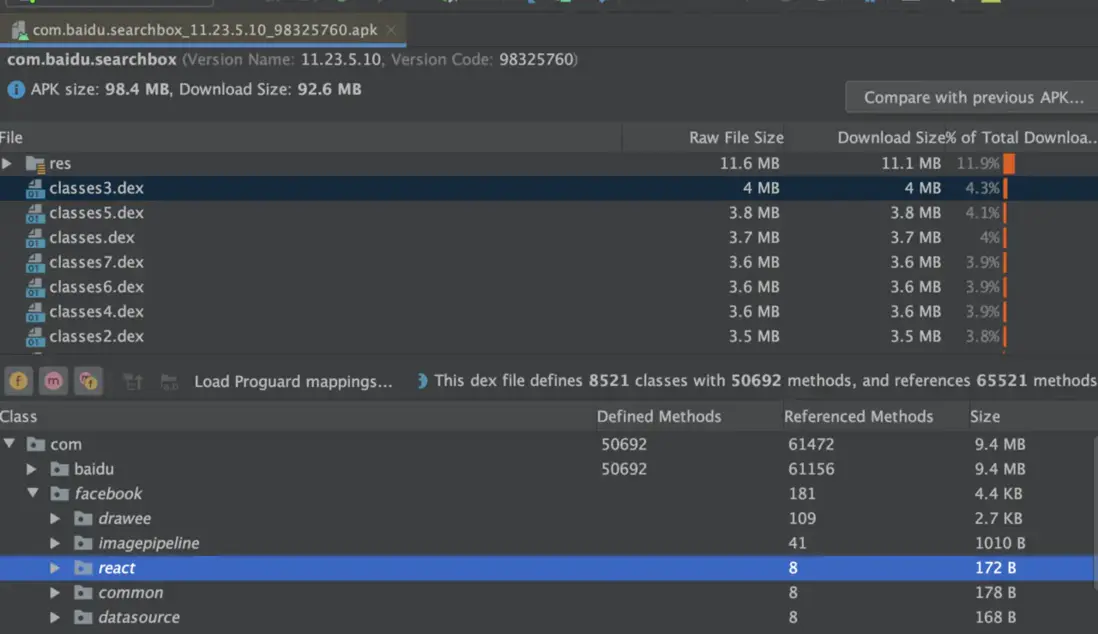Expand the imagepipeline package node
Image resolution: width=1098 pixels, height=634 pixels.
(55, 543)
